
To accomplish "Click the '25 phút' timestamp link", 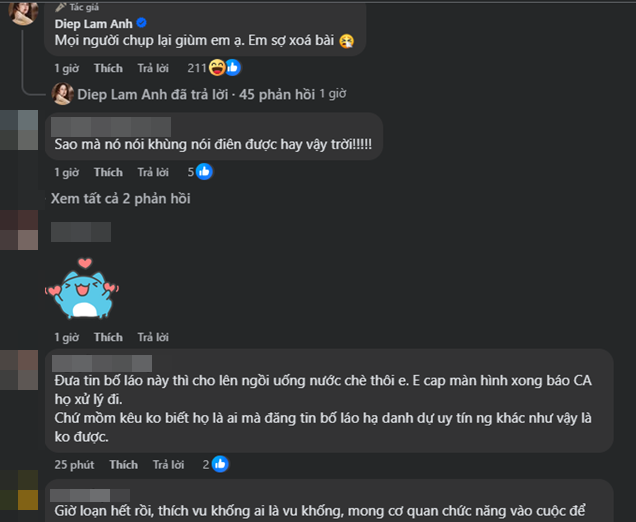I will pyautogui.click(x=74, y=464).
